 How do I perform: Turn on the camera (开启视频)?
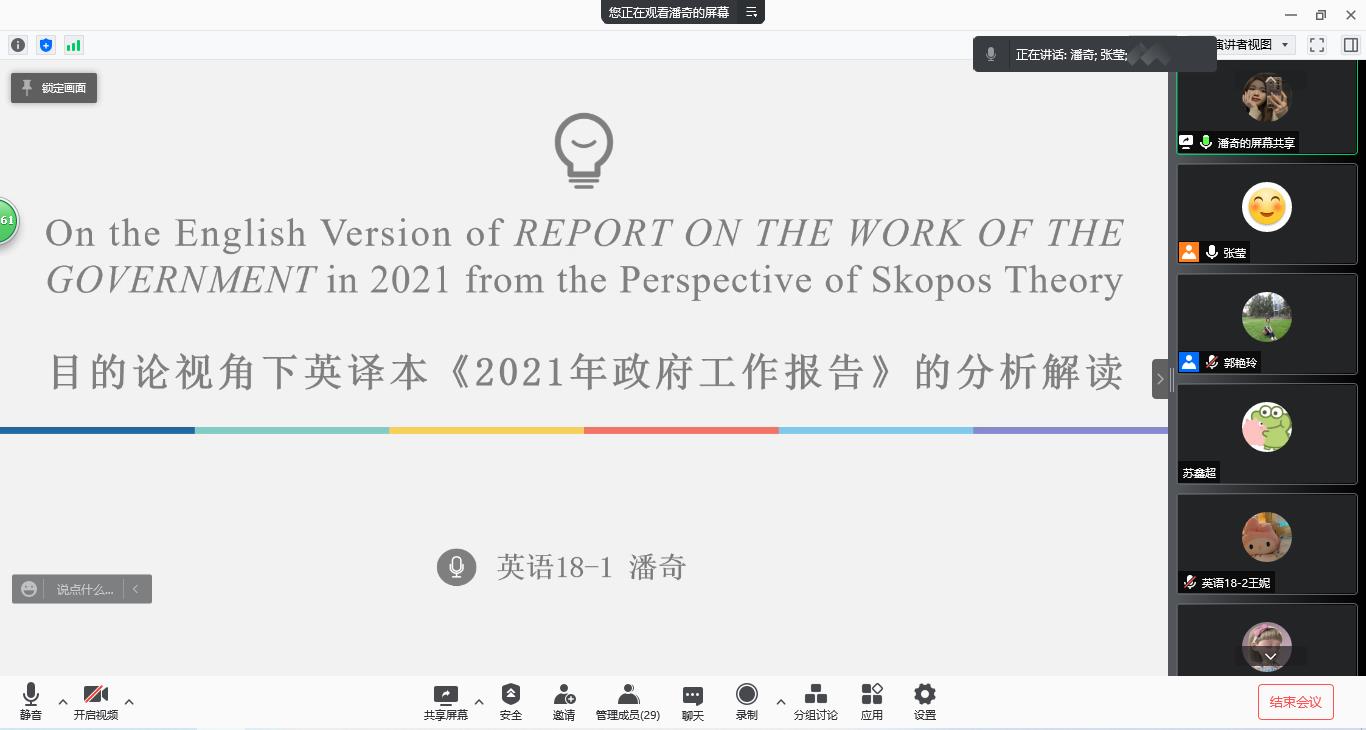pyautogui.click(x=96, y=701)
